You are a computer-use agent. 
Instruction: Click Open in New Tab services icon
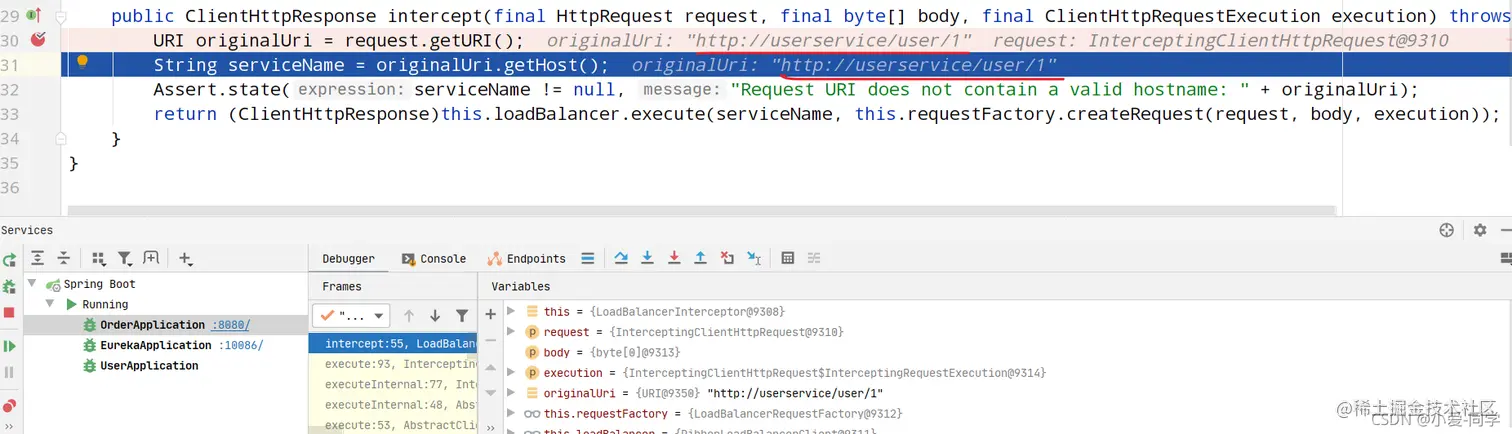(151, 258)
